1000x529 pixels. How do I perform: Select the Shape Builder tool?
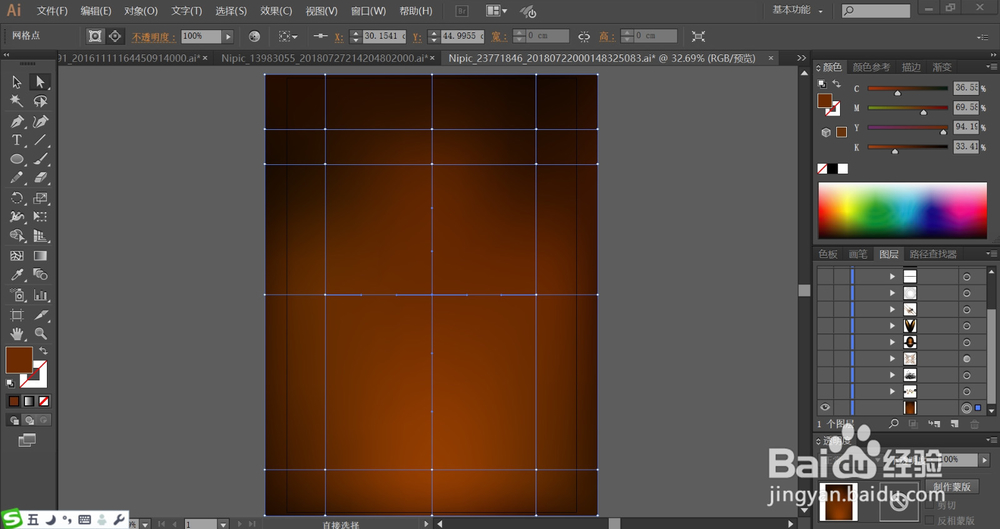tap(17, 236)
